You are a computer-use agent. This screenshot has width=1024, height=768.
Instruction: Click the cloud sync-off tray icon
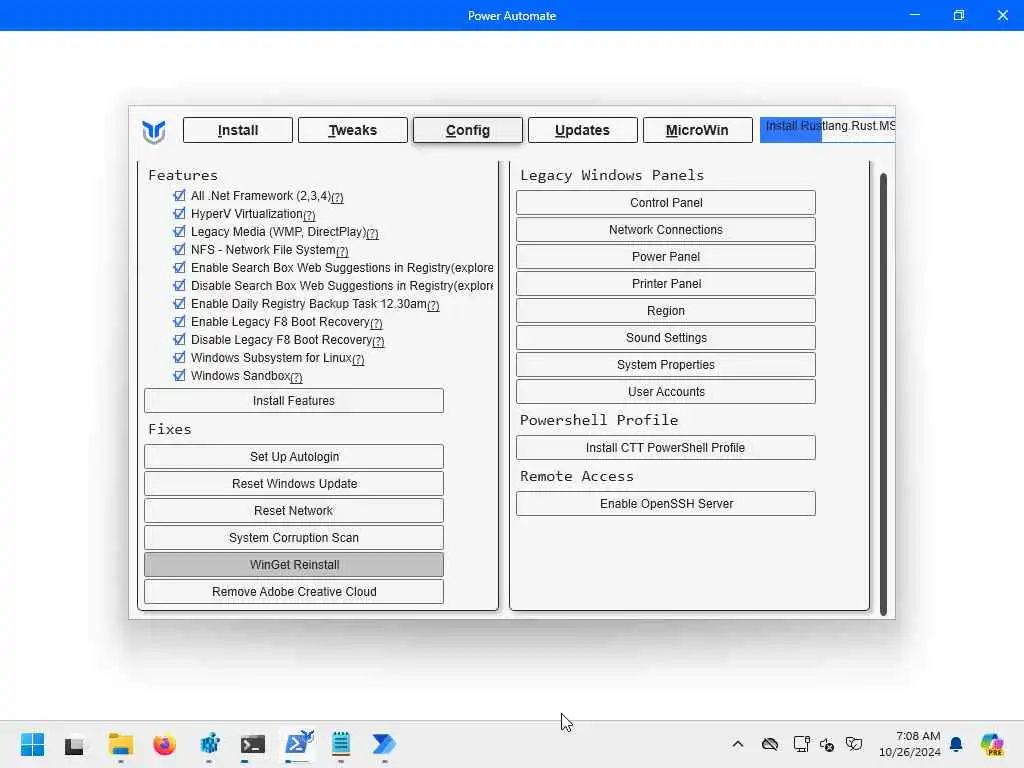tap(770, 744)
